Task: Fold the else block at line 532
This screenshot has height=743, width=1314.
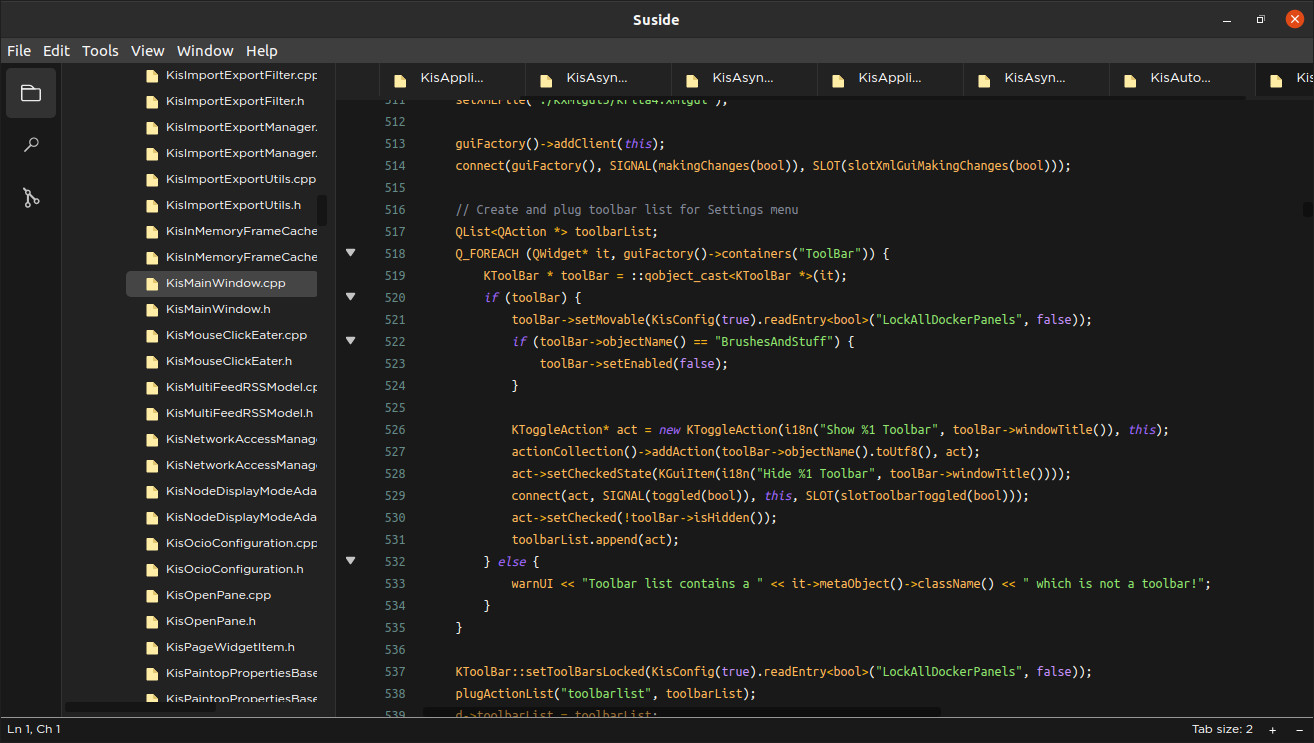Action: [350, 561]
